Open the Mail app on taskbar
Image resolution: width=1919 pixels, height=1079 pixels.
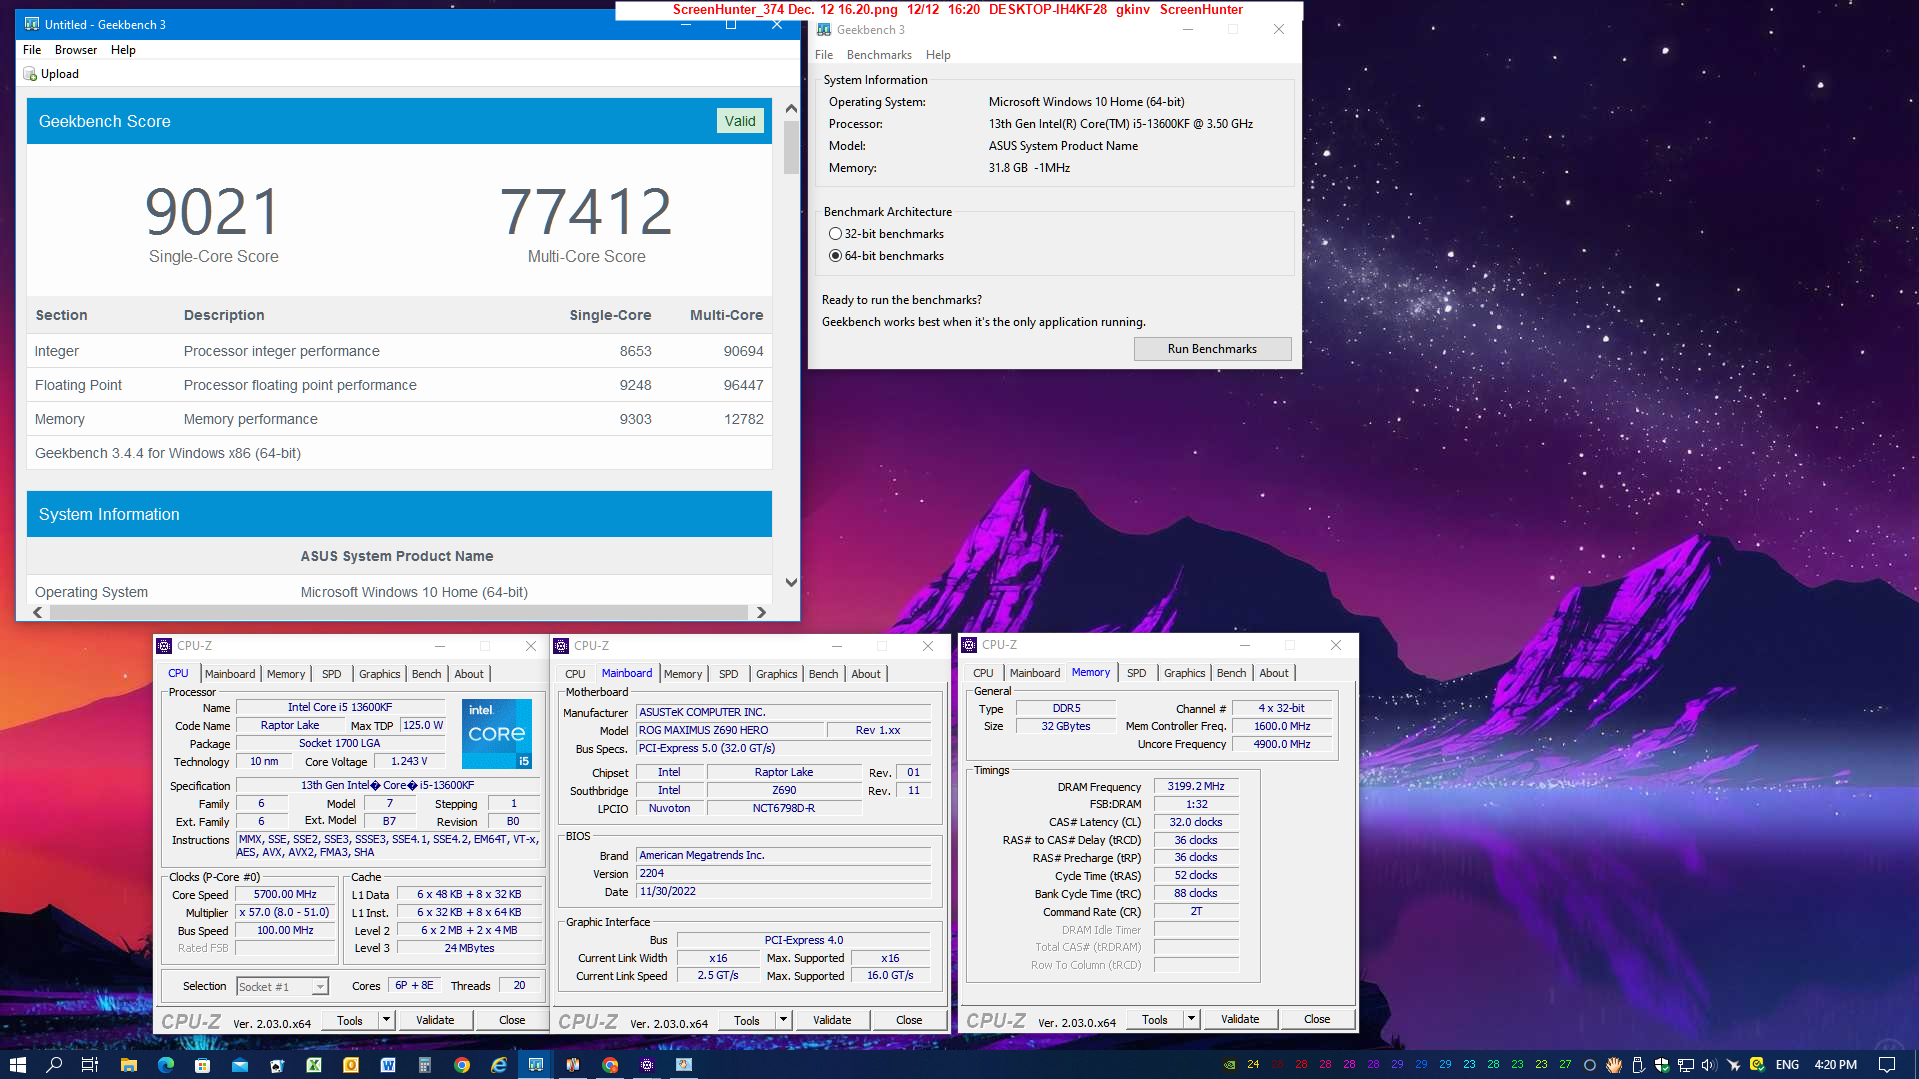(239, 1065)
